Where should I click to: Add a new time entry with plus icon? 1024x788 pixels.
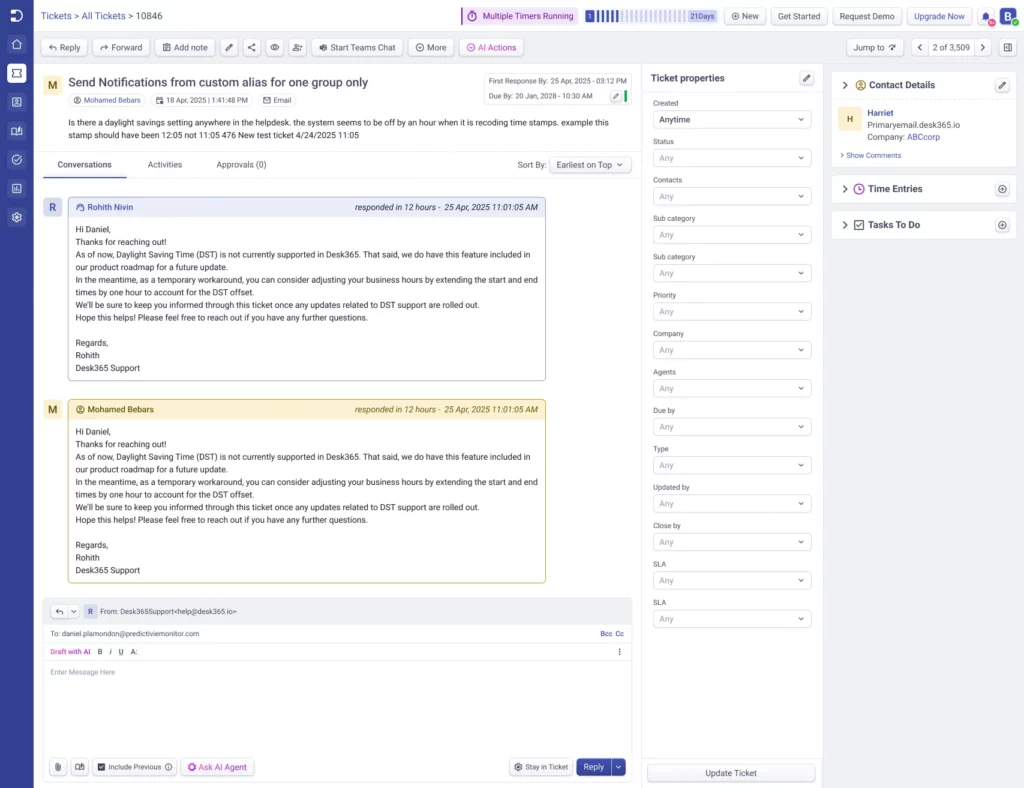(1002, 189)
